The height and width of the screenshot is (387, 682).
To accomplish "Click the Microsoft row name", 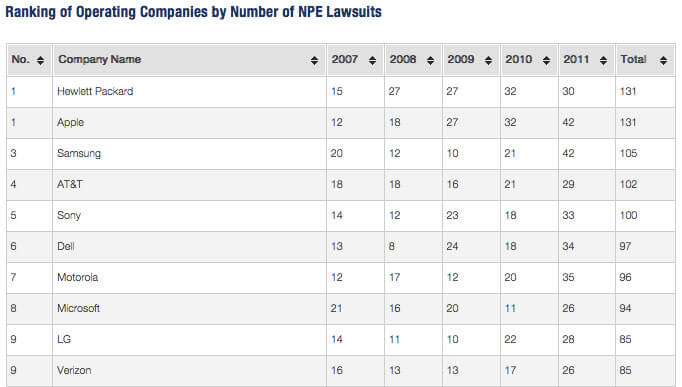I will [78, 308].
